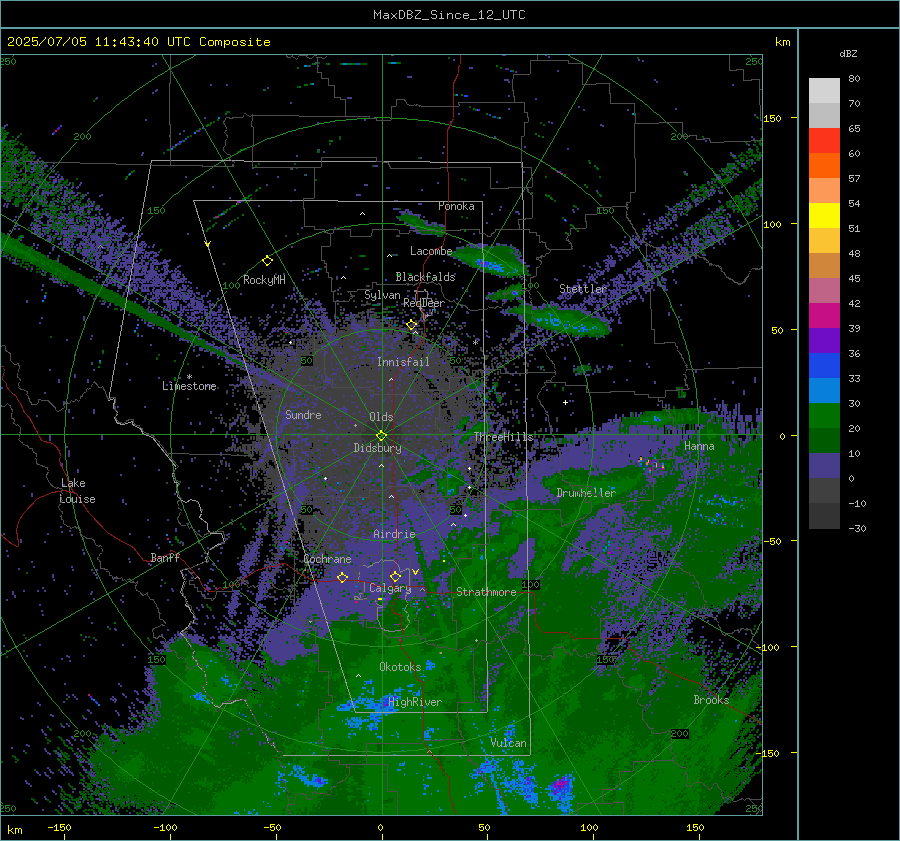Select the Cochrane label
The width and height of the screenshot is (900, 841).
[327, 559]
